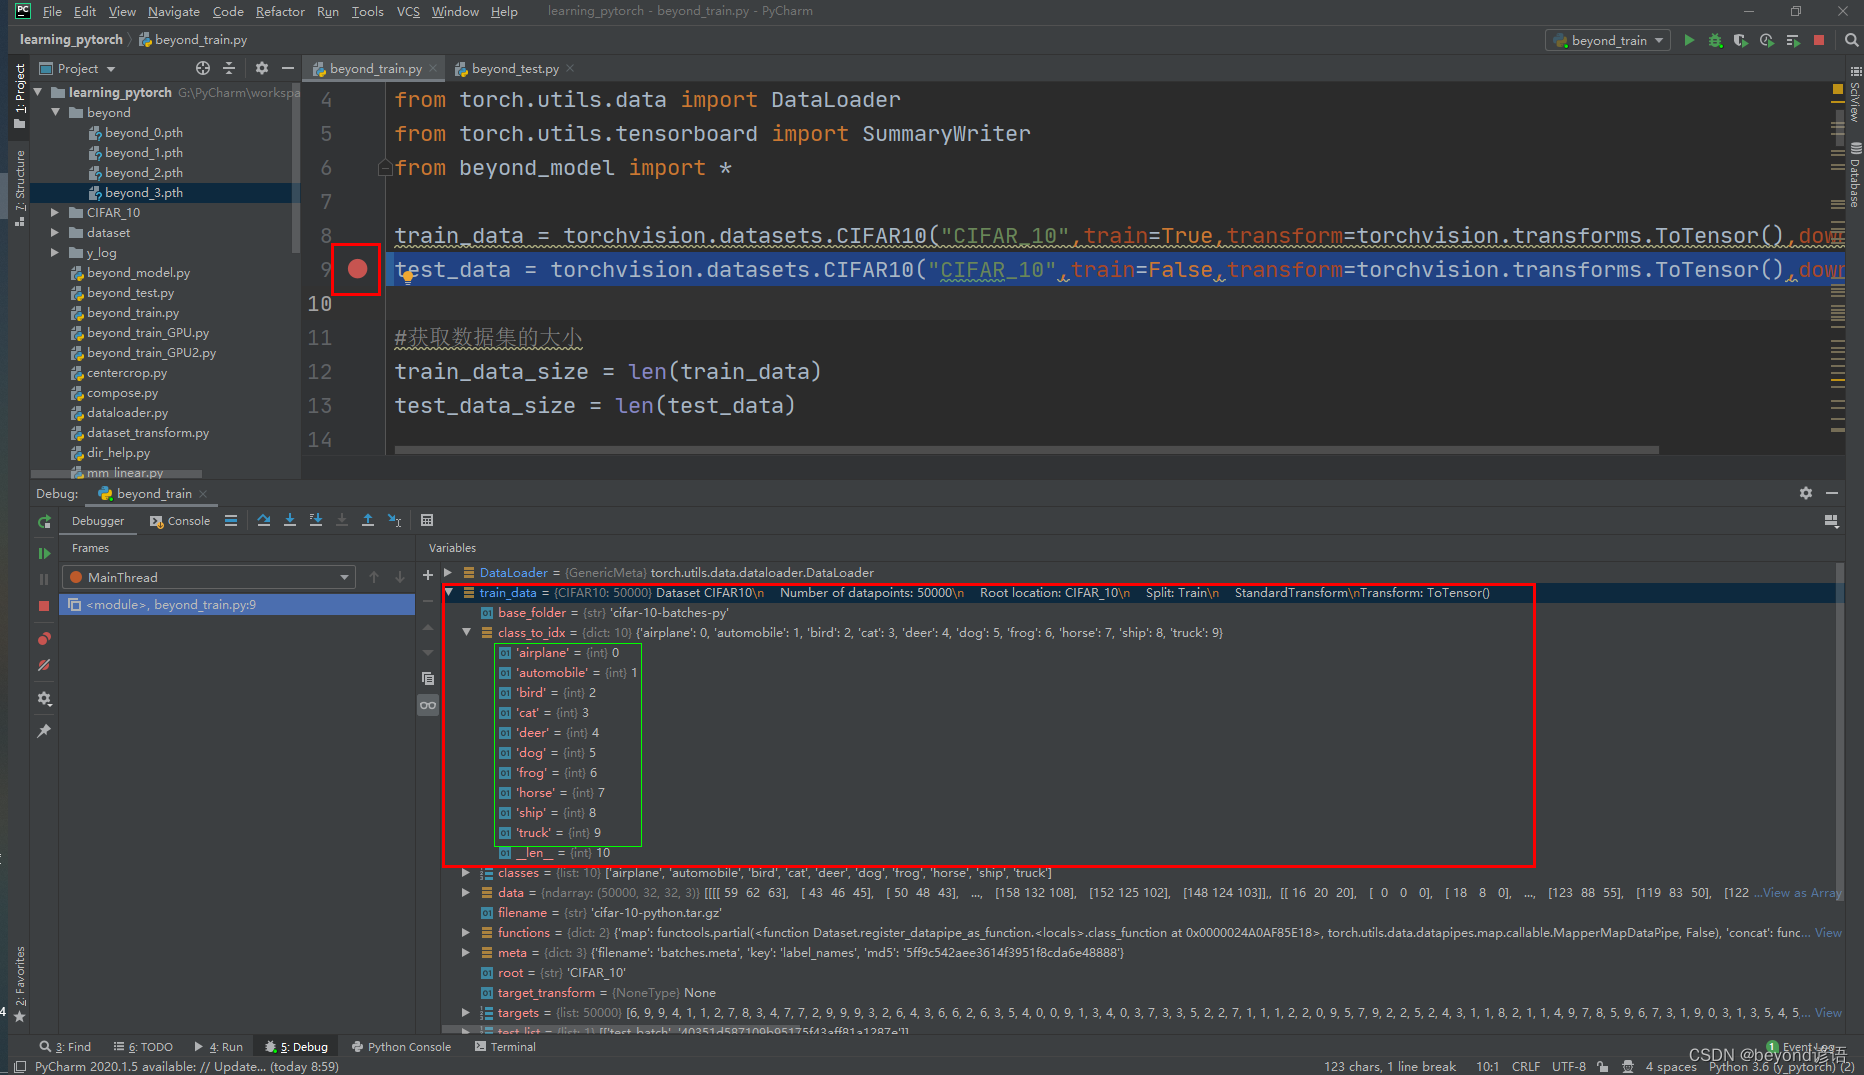
Task: Click the copy/duplicate watch icon
Action: (x=428, y=678)
